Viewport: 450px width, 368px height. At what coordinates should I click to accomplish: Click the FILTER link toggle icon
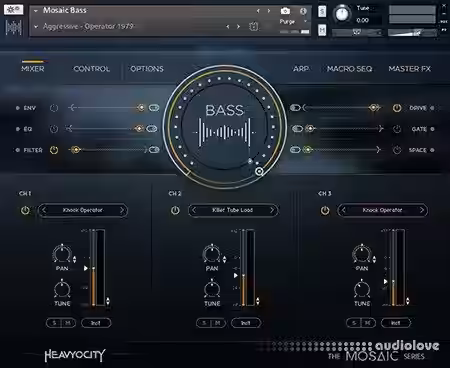pos(154,150)
